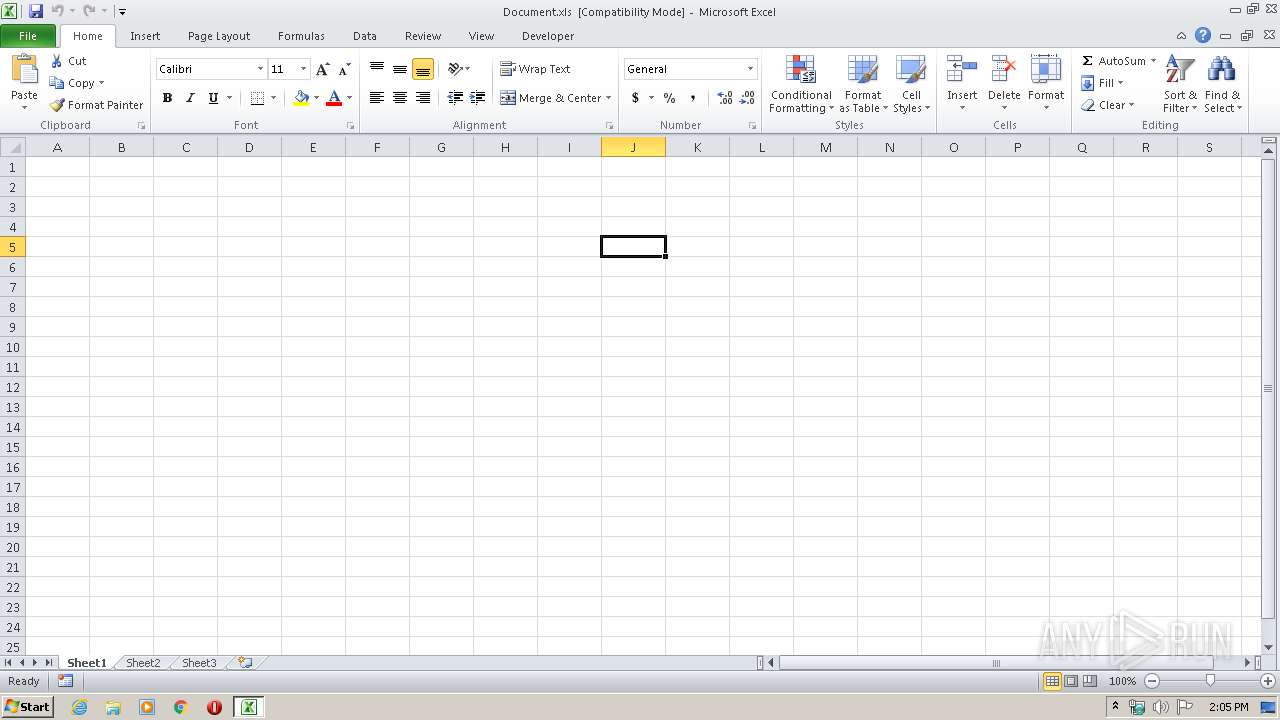This screenshot has height=720, width=1280.
Task: Click the Delete cells icon
Action: click(1004, 70)
